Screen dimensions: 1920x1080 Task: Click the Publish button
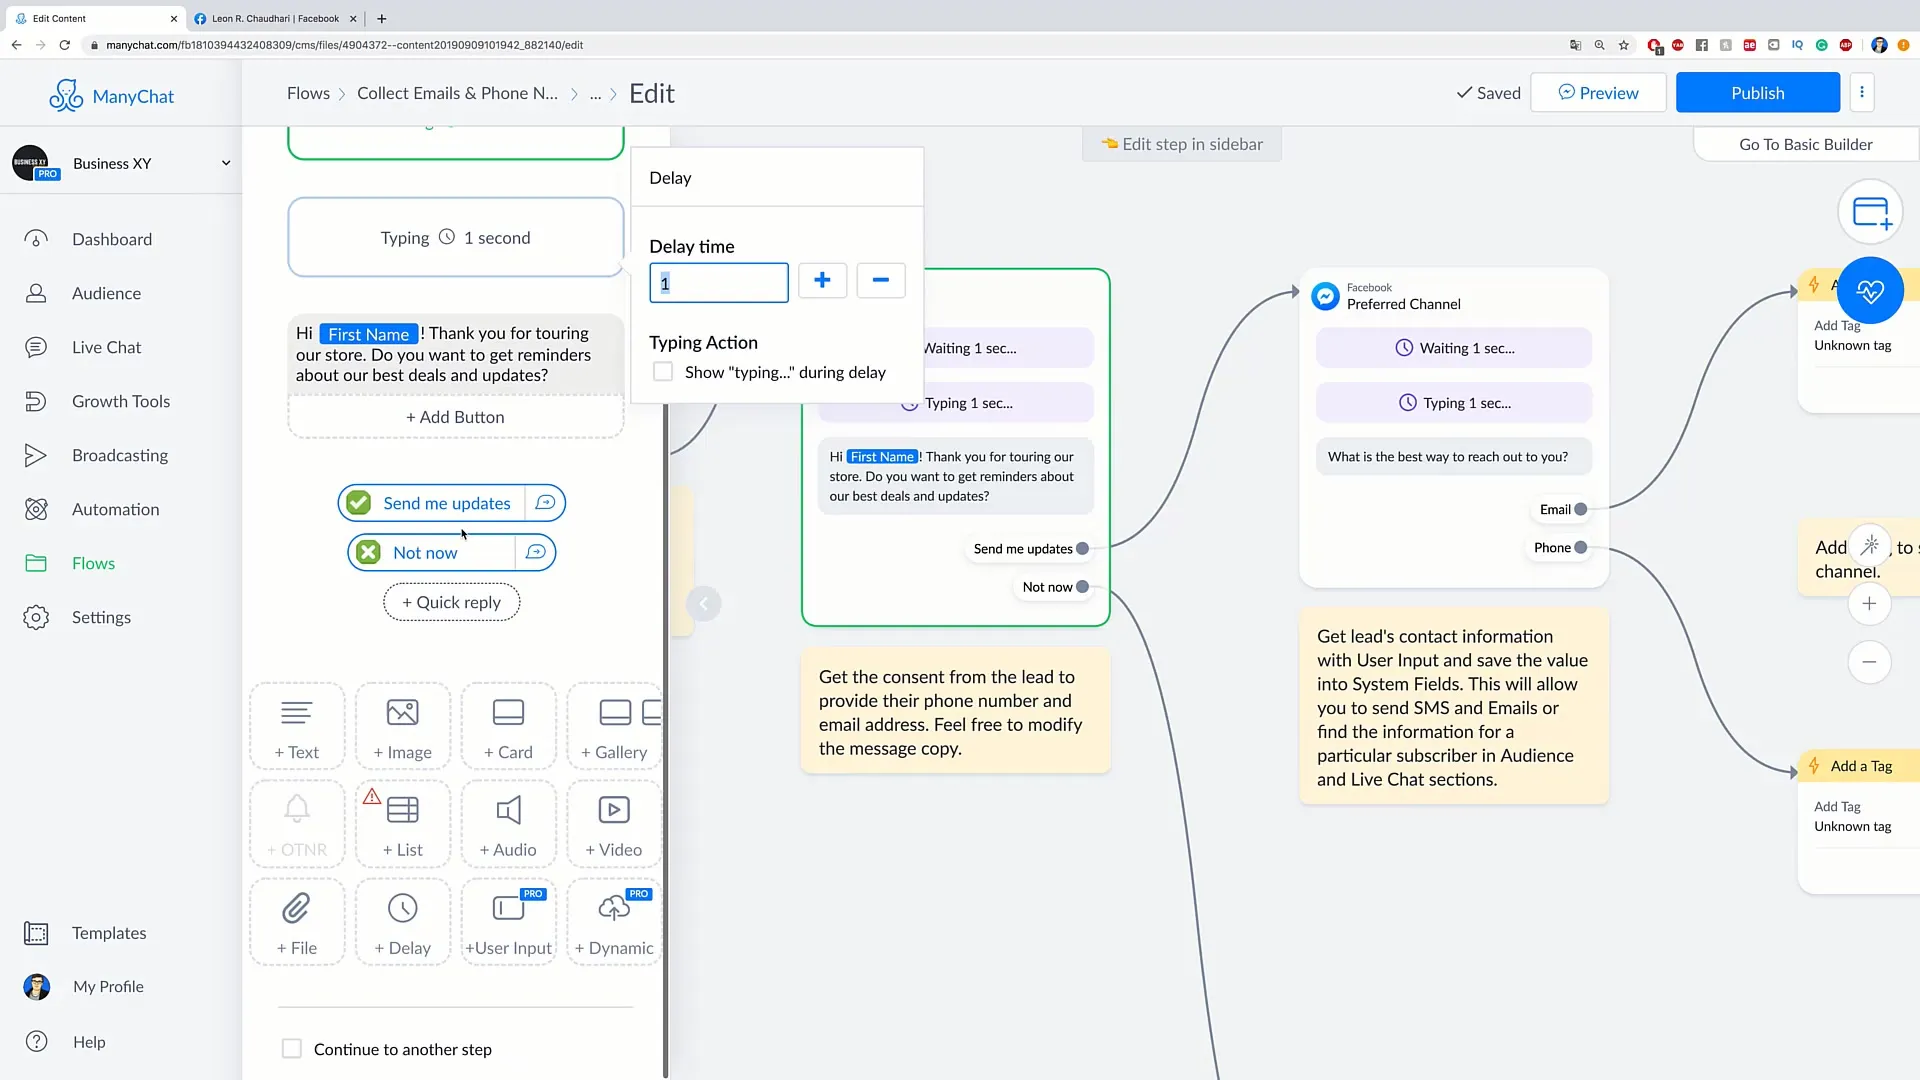tap(1758, 92)
